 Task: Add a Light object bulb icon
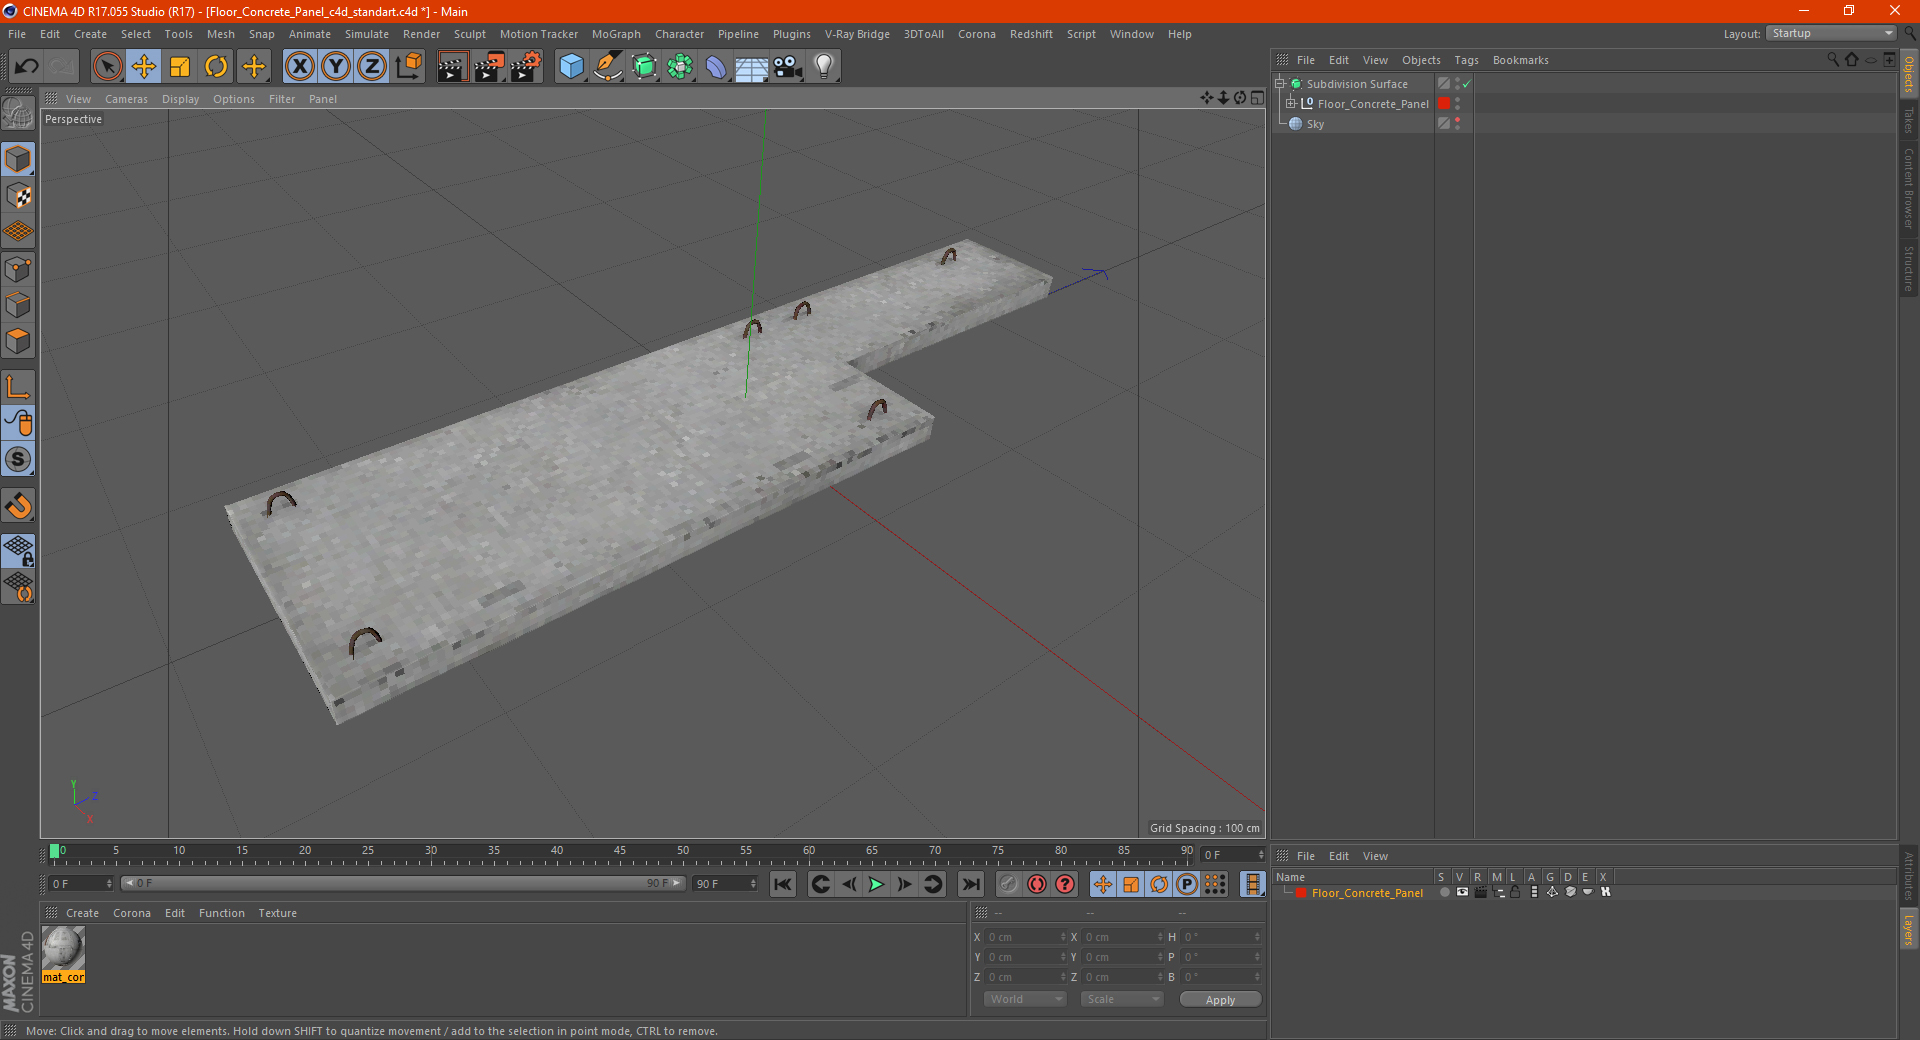(824, 67)
